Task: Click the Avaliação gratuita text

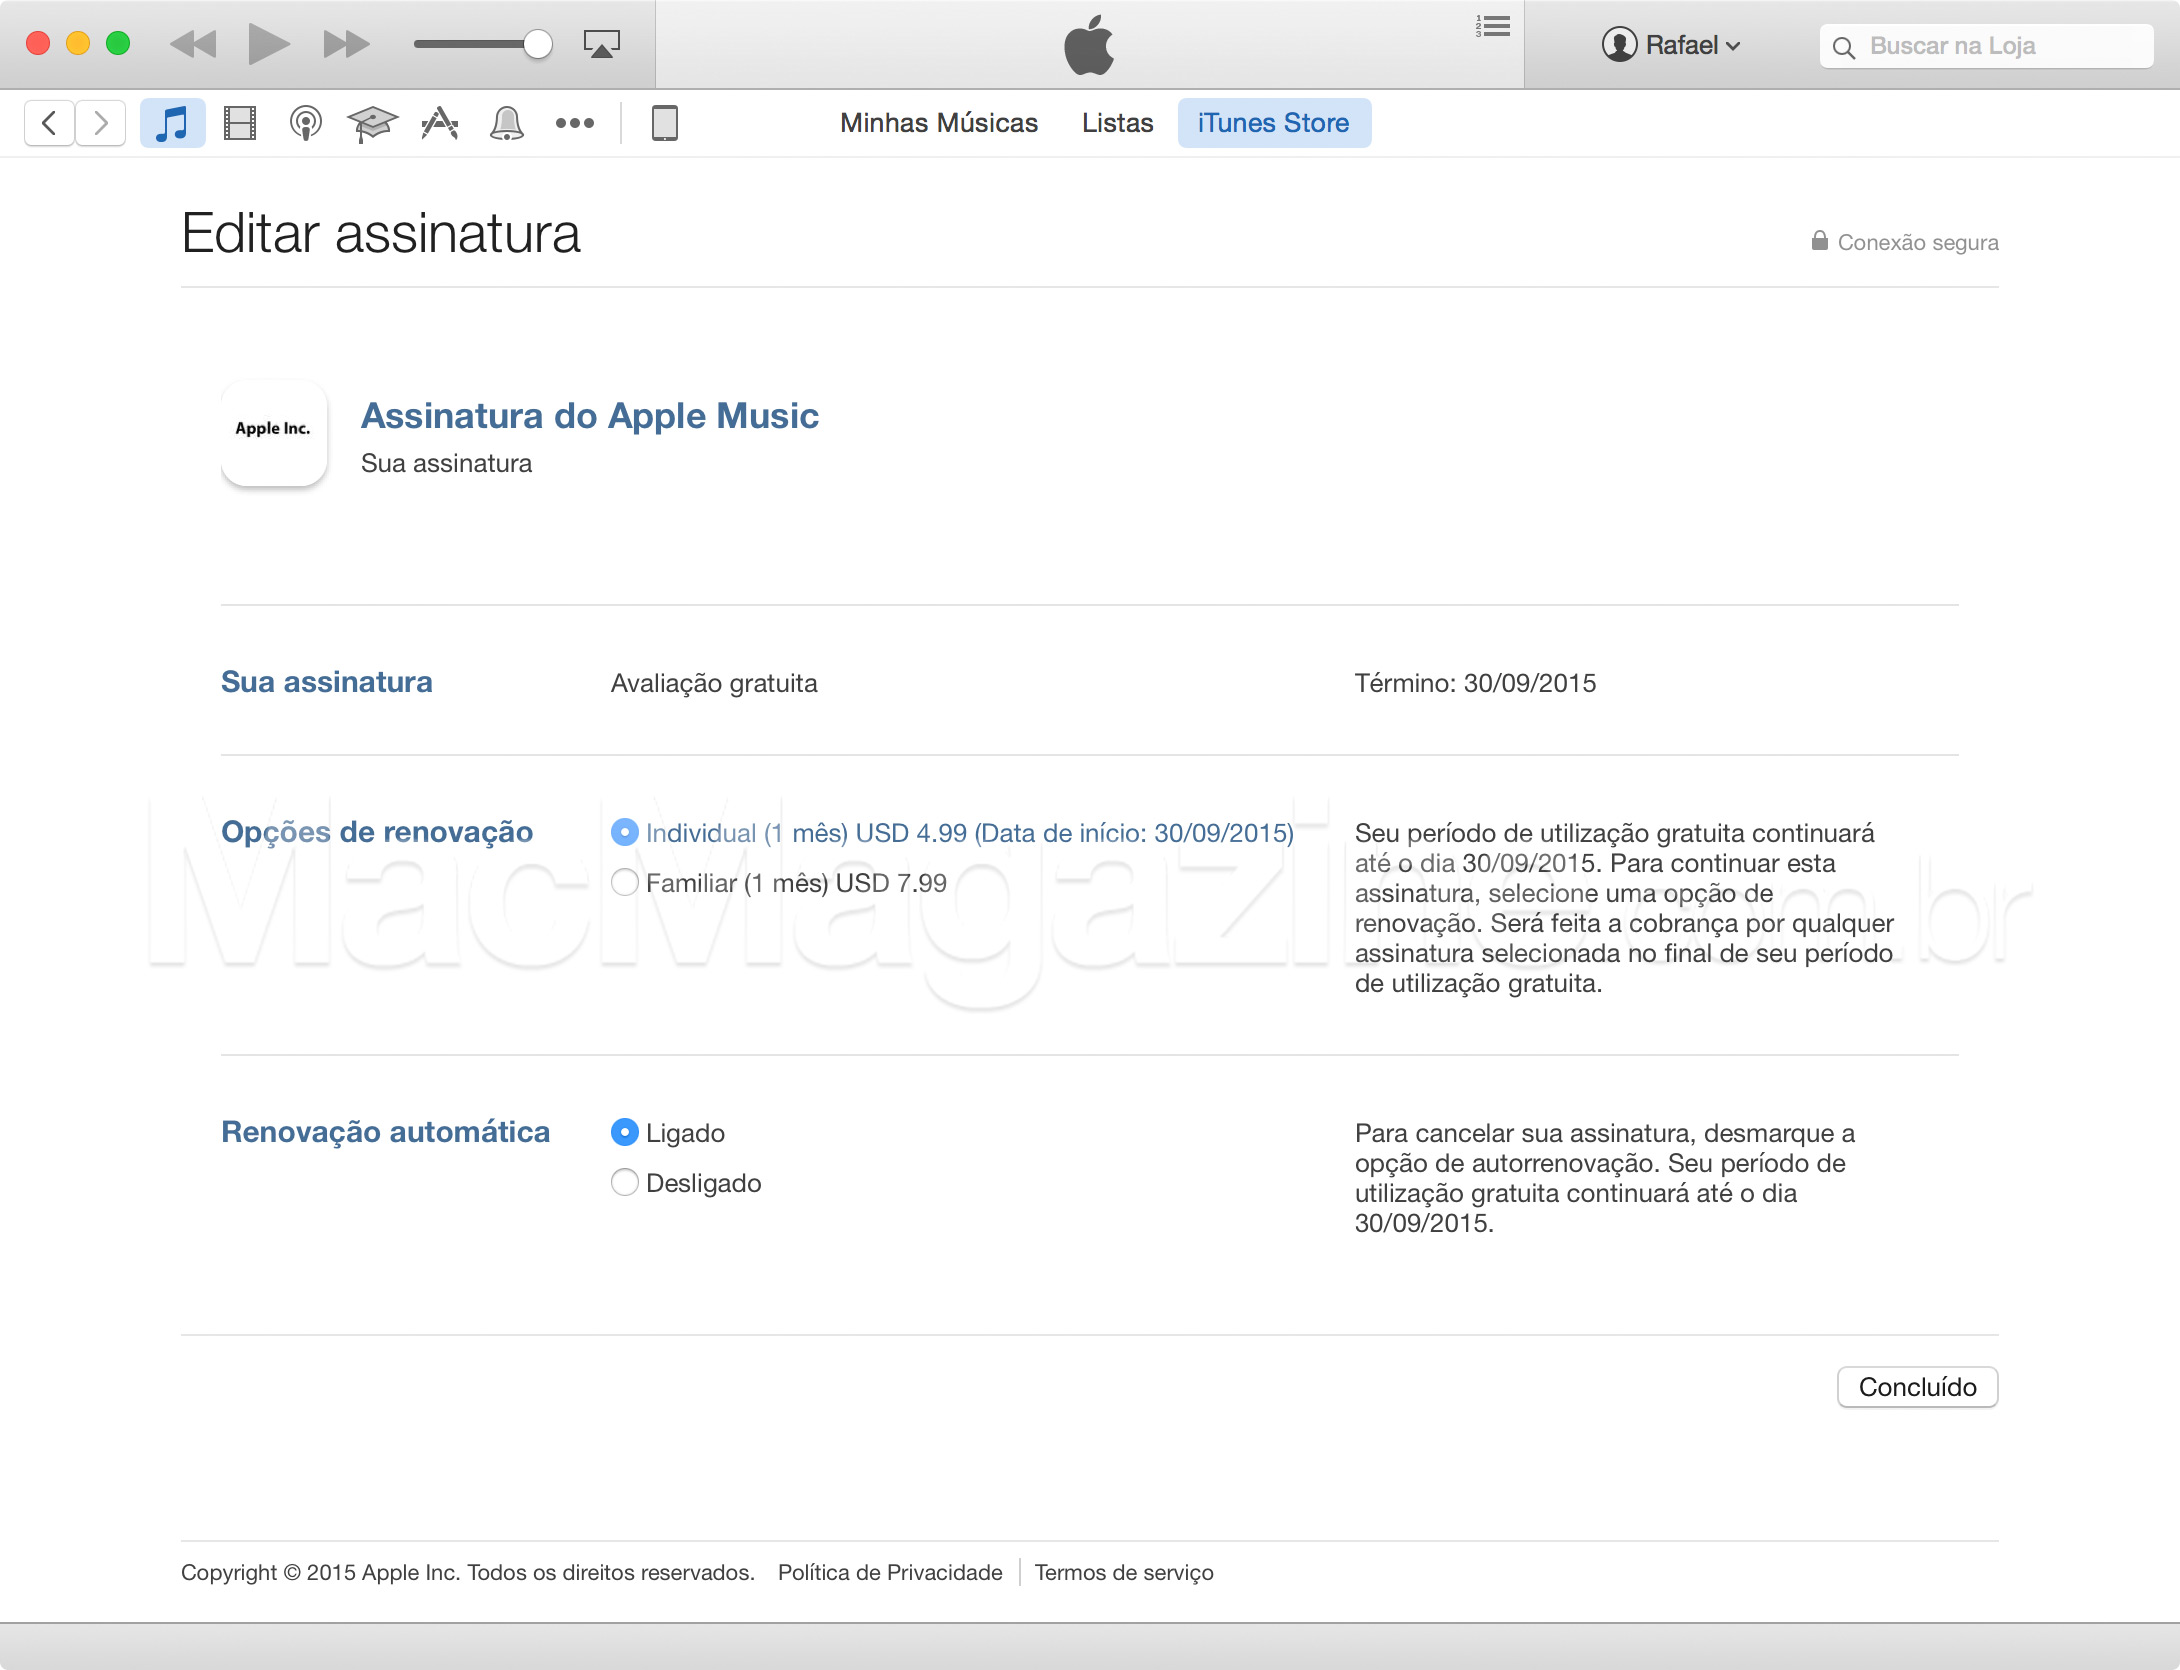Action: click(x=714, y=683)
